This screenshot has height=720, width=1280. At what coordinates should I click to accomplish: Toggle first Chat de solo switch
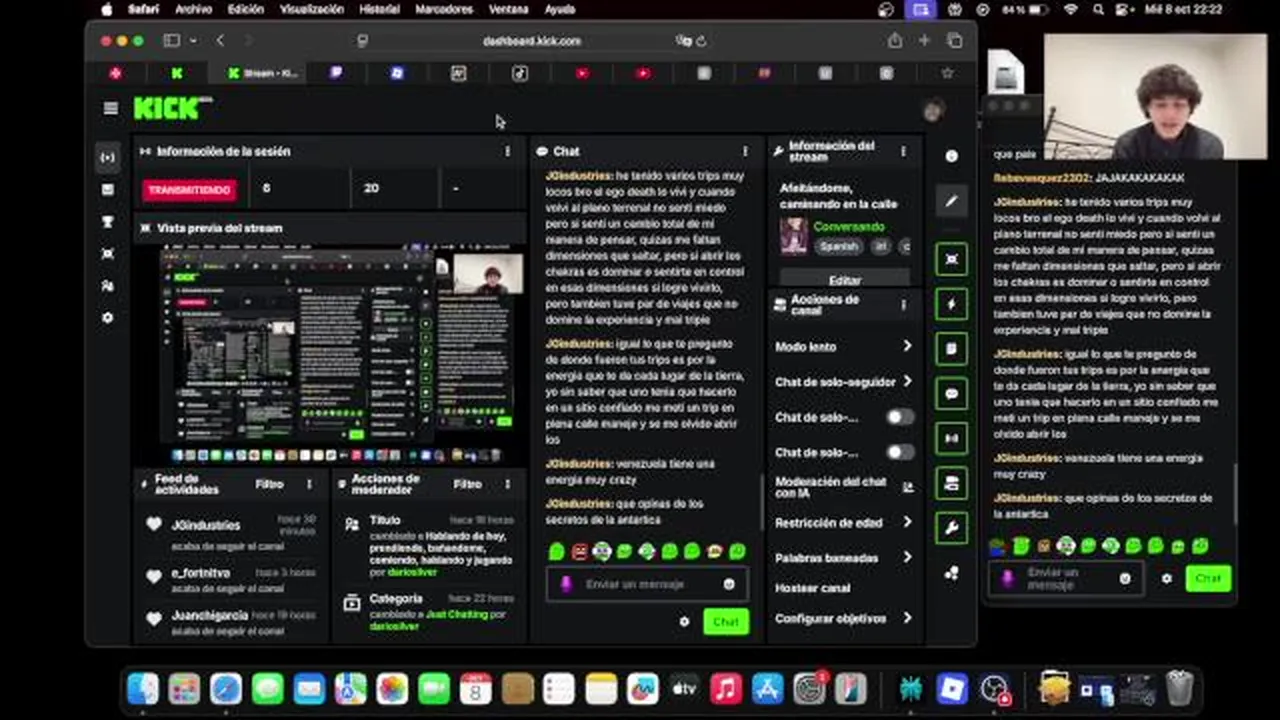899,417
